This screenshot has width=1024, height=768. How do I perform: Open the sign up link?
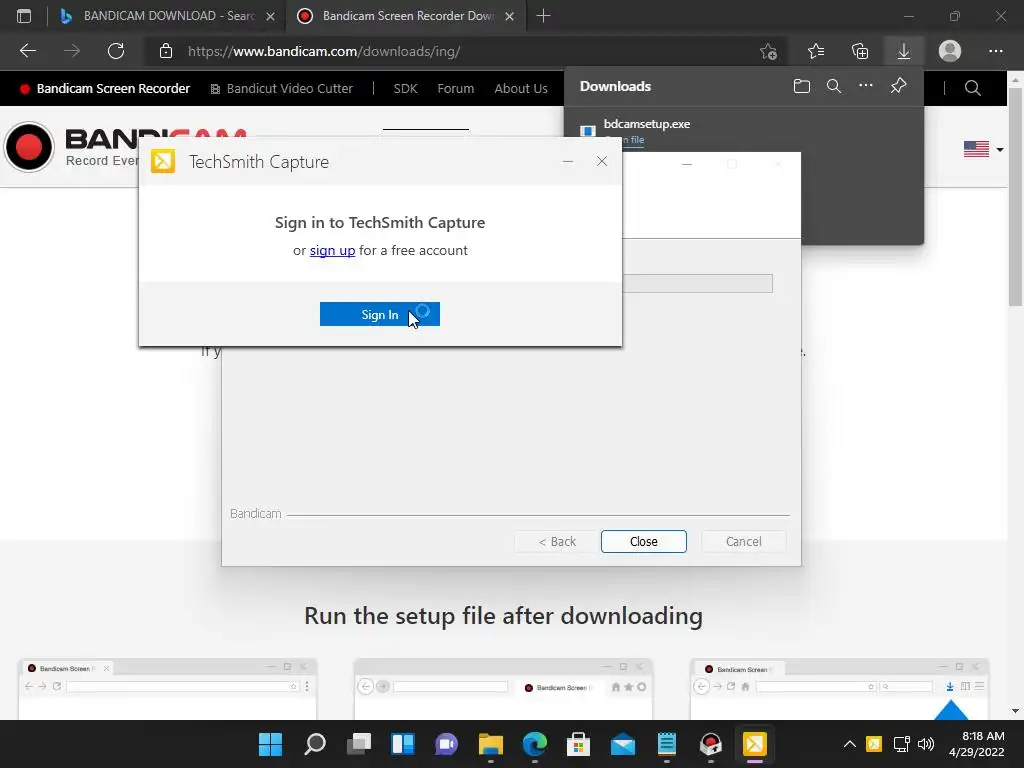(x=332, y=250)
